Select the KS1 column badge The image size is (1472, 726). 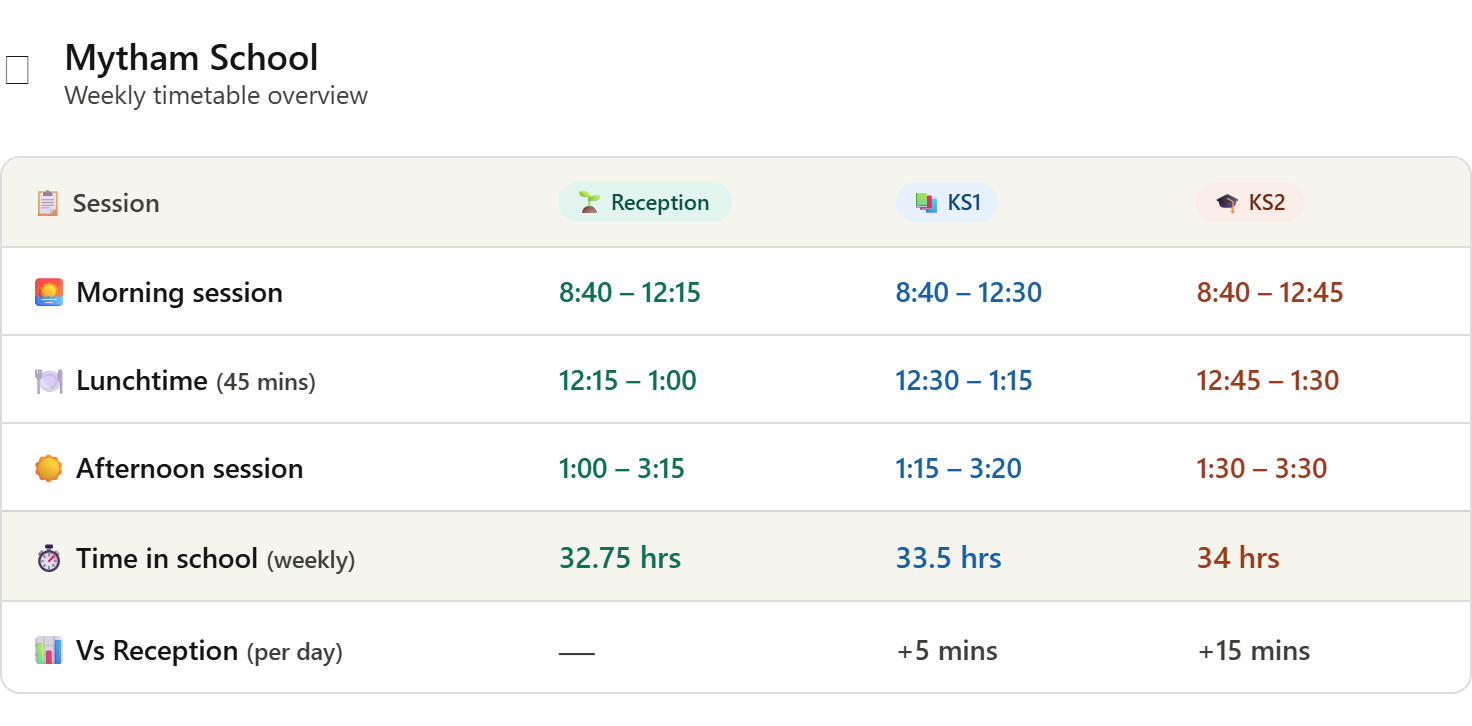[x=947, y=202]
